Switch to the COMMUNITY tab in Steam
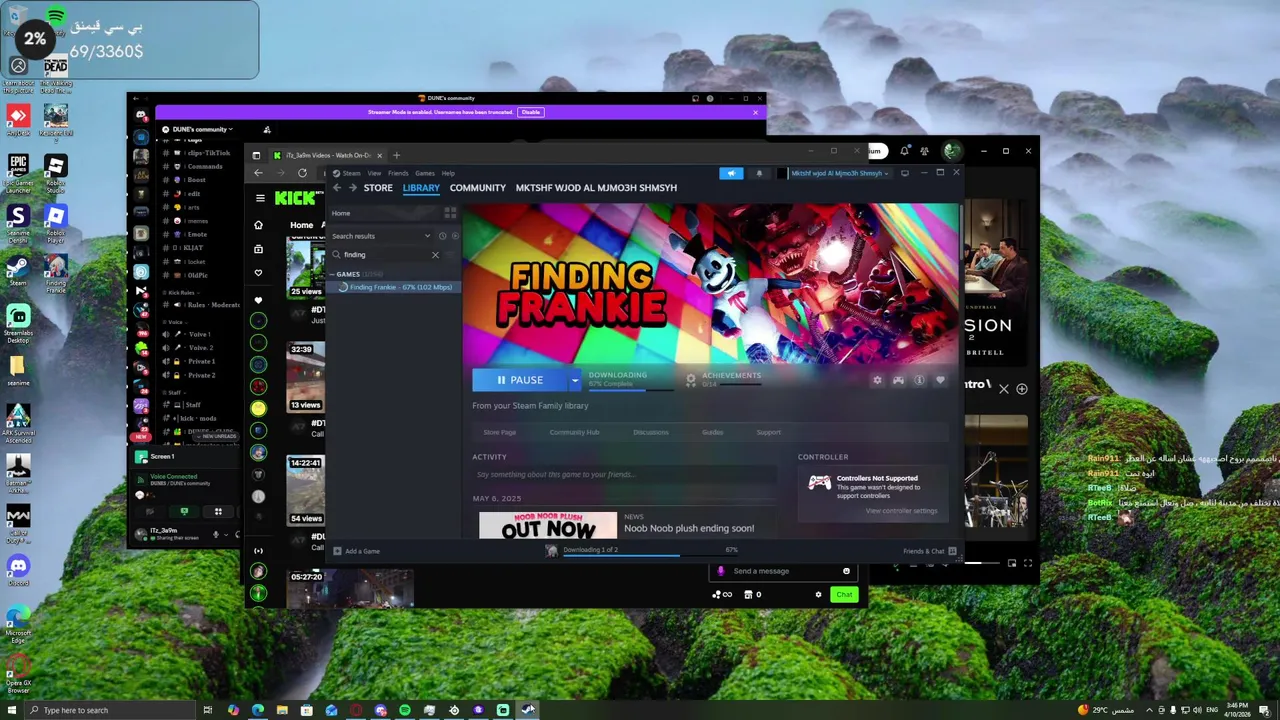Image resolution: width=1280 pixels, height=720 pixels. [477, 188]
